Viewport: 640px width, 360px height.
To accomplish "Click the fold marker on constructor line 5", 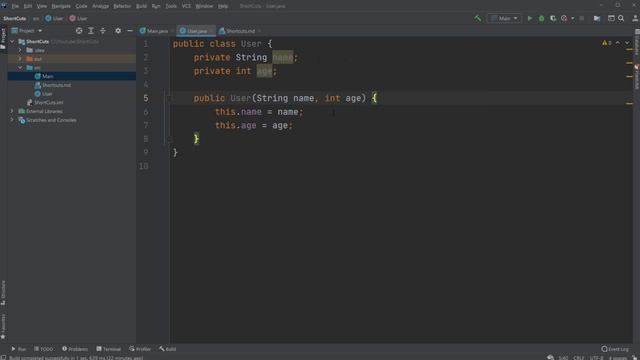I will pos(169,98).
